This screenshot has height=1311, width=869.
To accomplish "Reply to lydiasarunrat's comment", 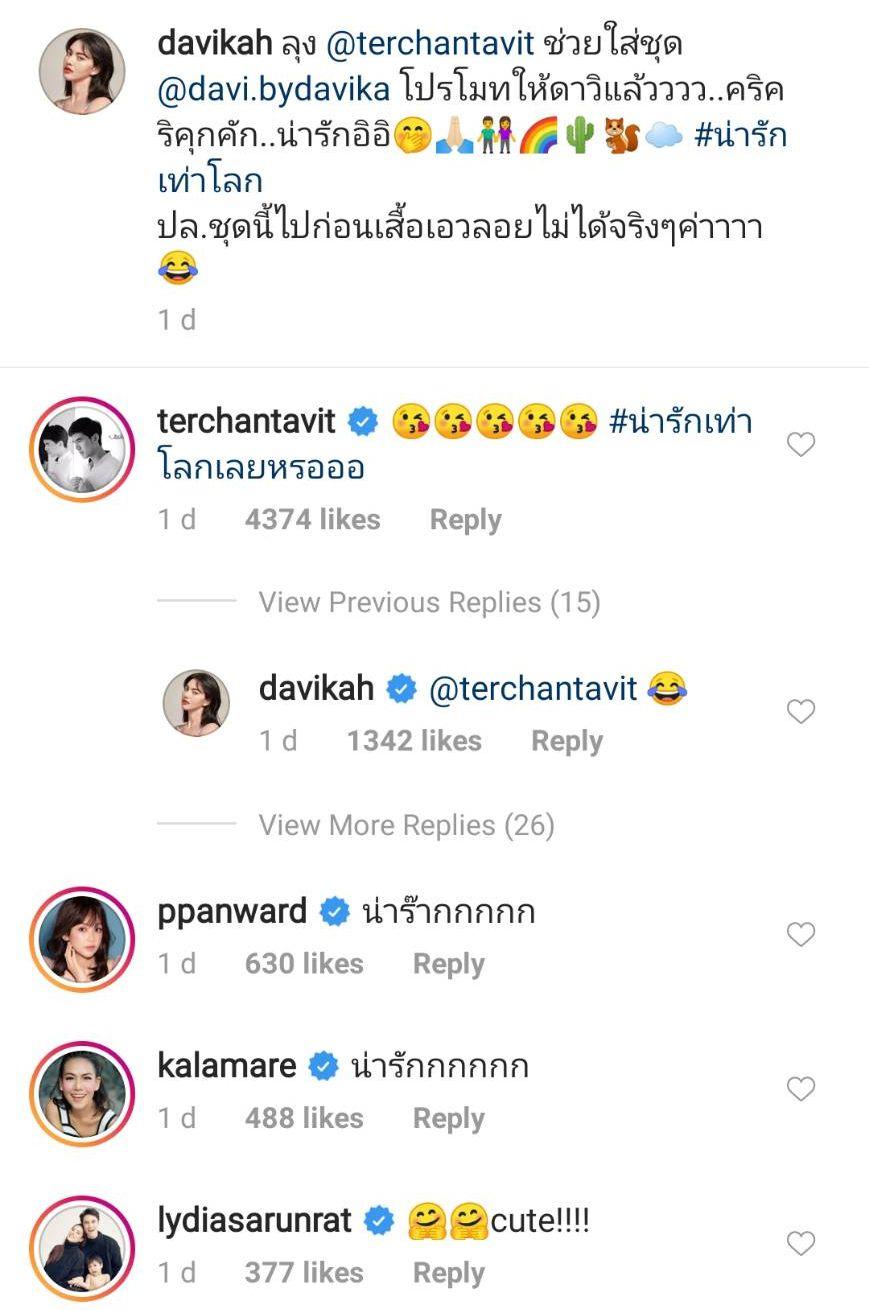I will click(x=448, y=1273).
